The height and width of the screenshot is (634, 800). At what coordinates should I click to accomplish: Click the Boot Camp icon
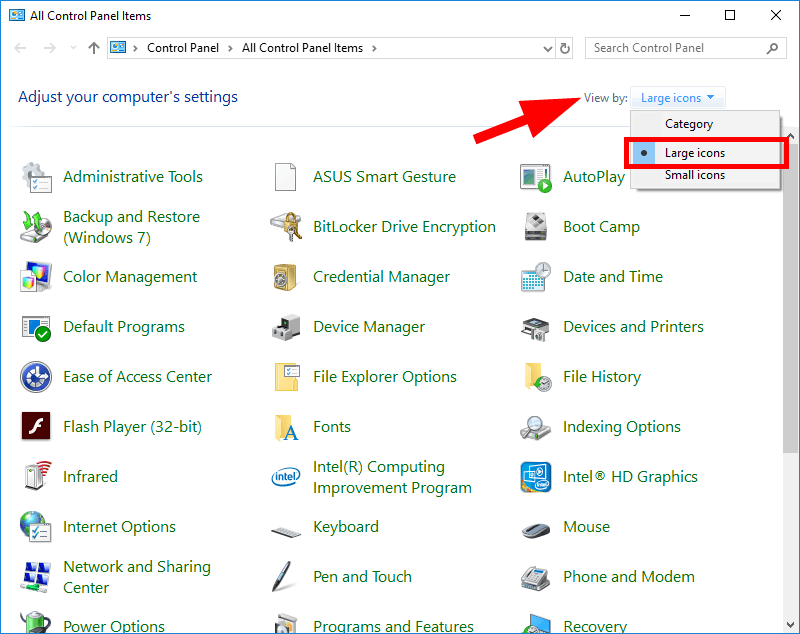(x=536, y=227)
